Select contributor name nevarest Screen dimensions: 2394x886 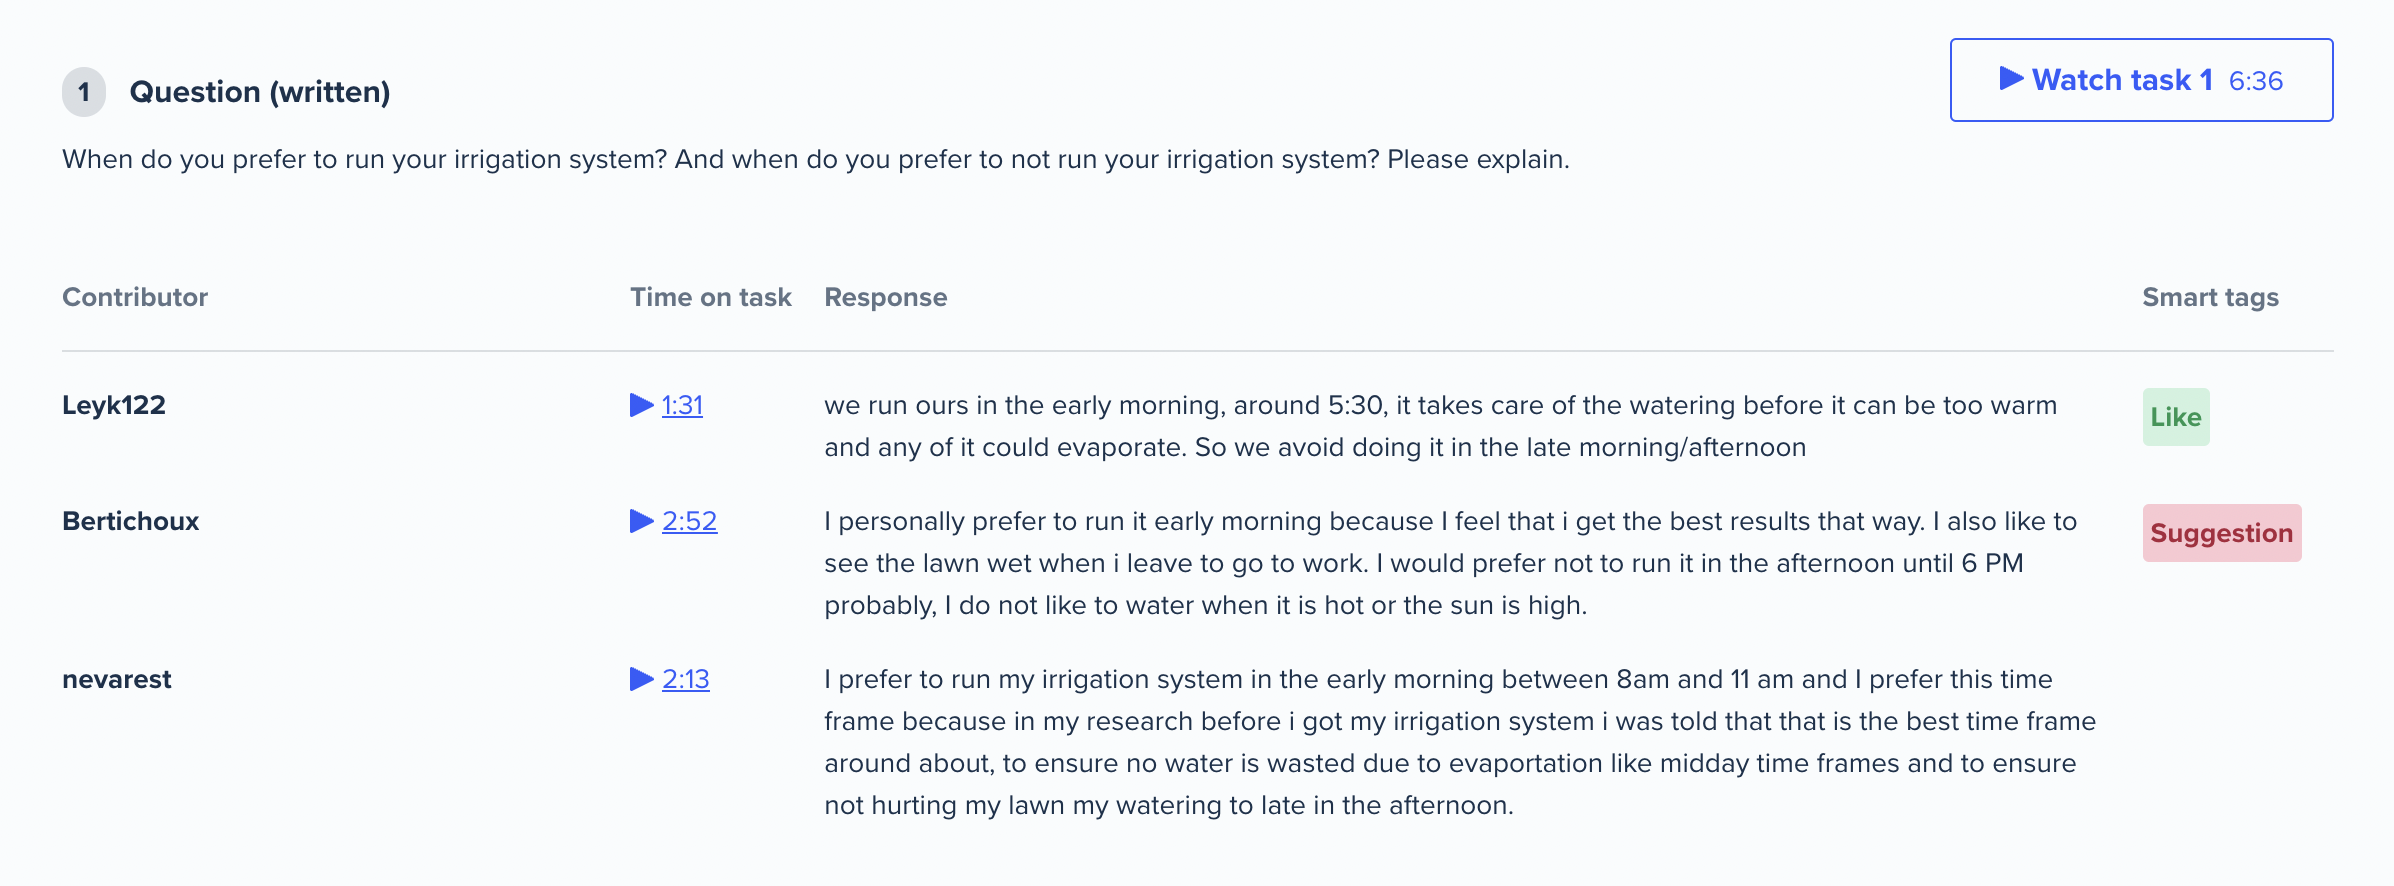pyautogui.click(x=117, y=679)
